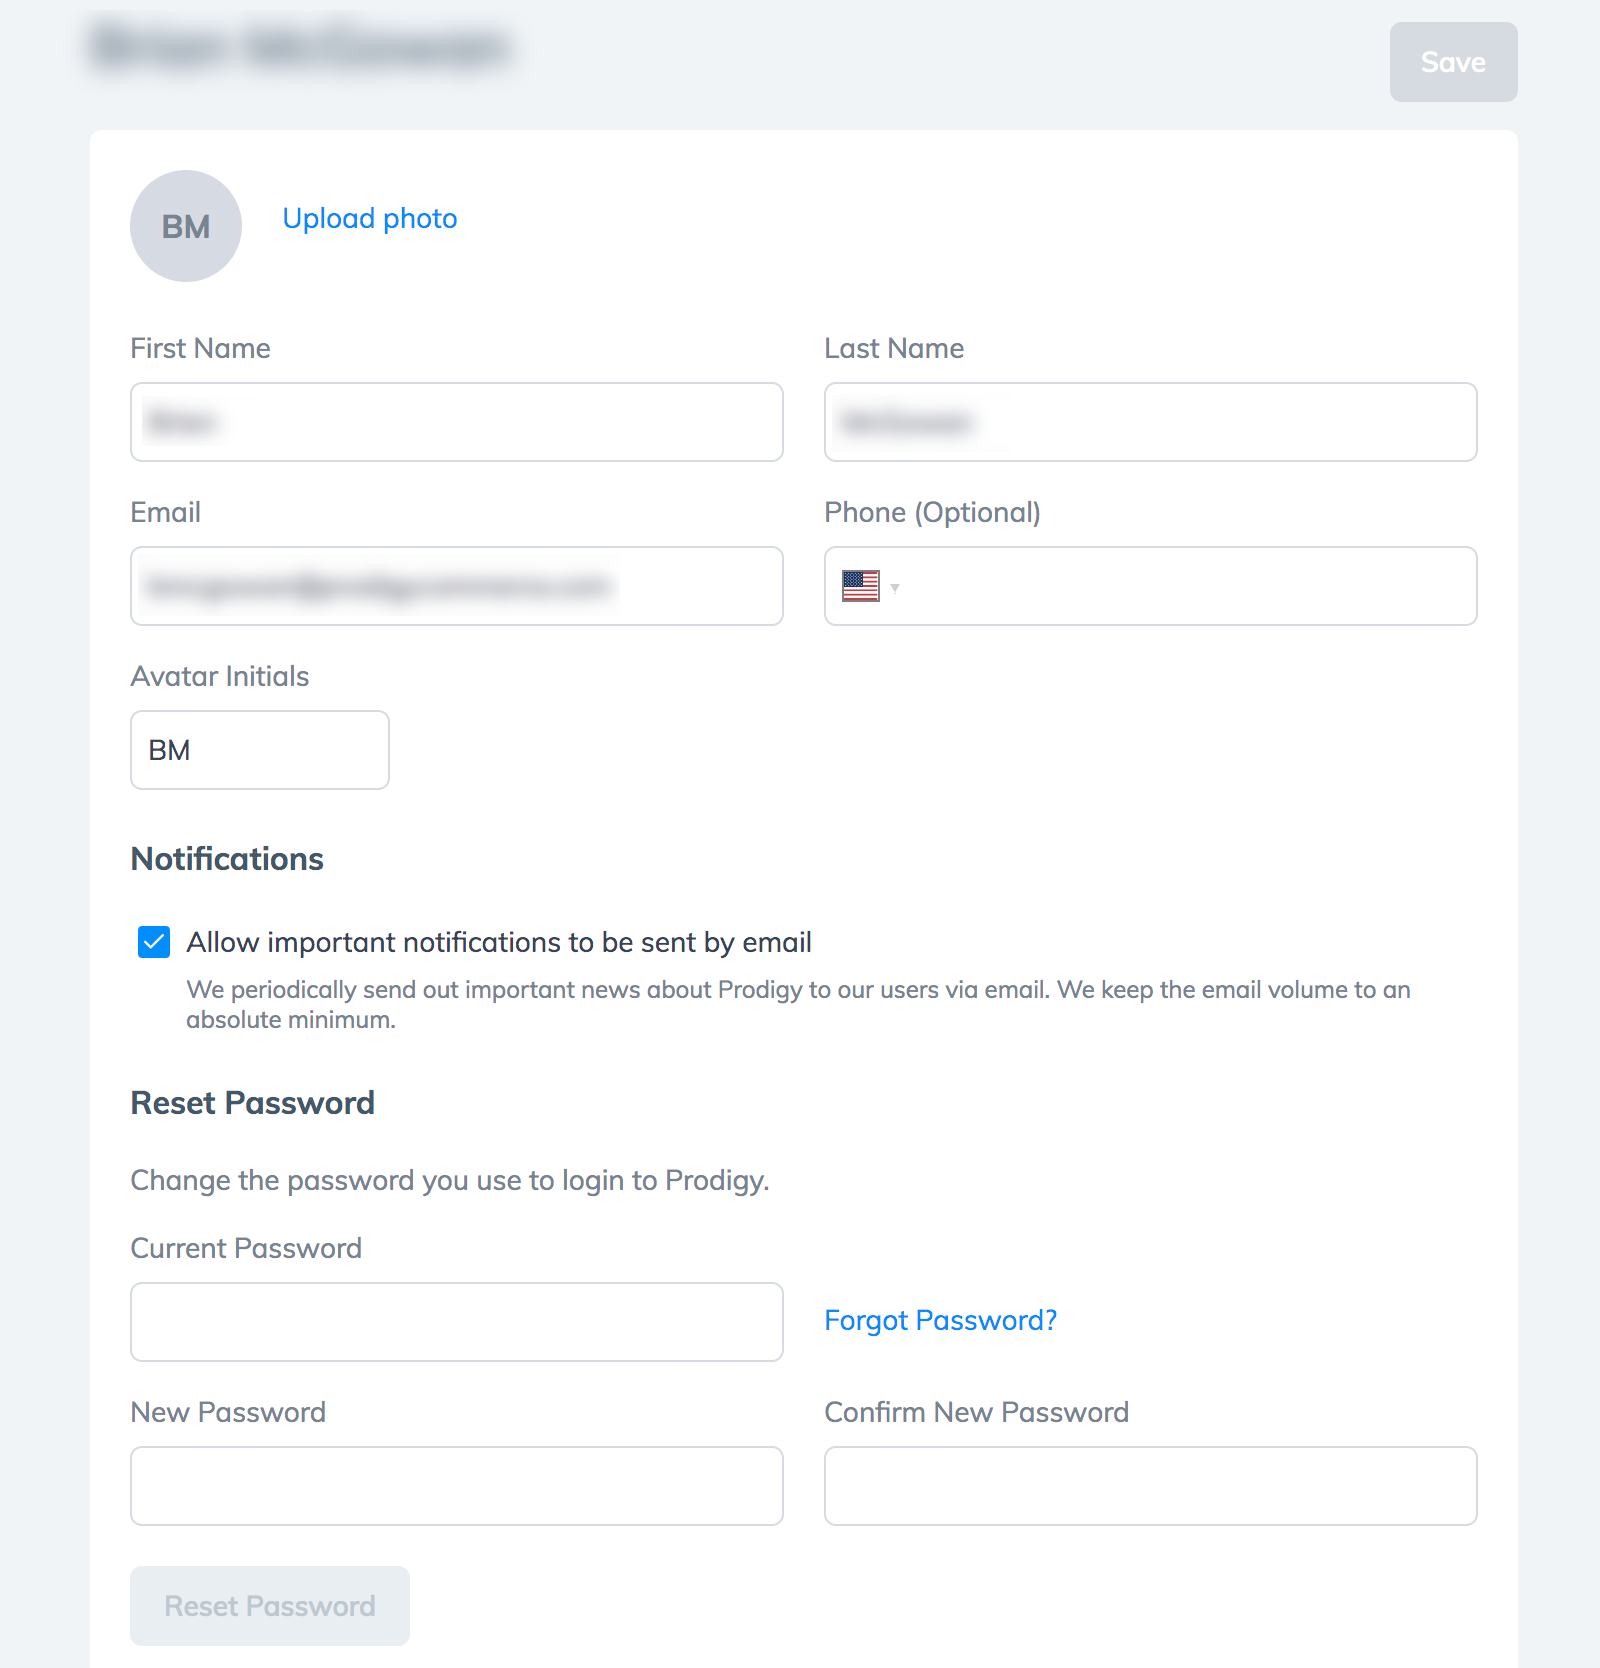Click the New Password field
The image size is (1600, 1668).
tap(457, 1486)
